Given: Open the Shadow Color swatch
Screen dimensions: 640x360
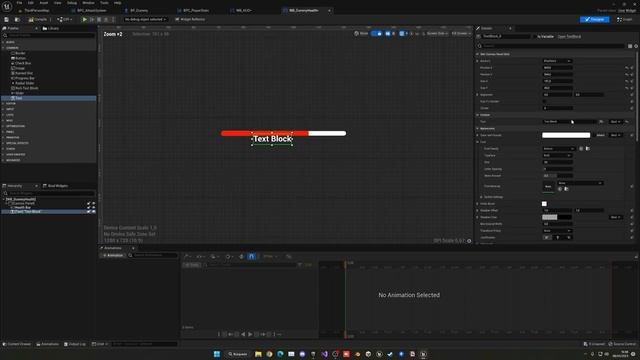Looking at the screenshot, I should (557, 217).
